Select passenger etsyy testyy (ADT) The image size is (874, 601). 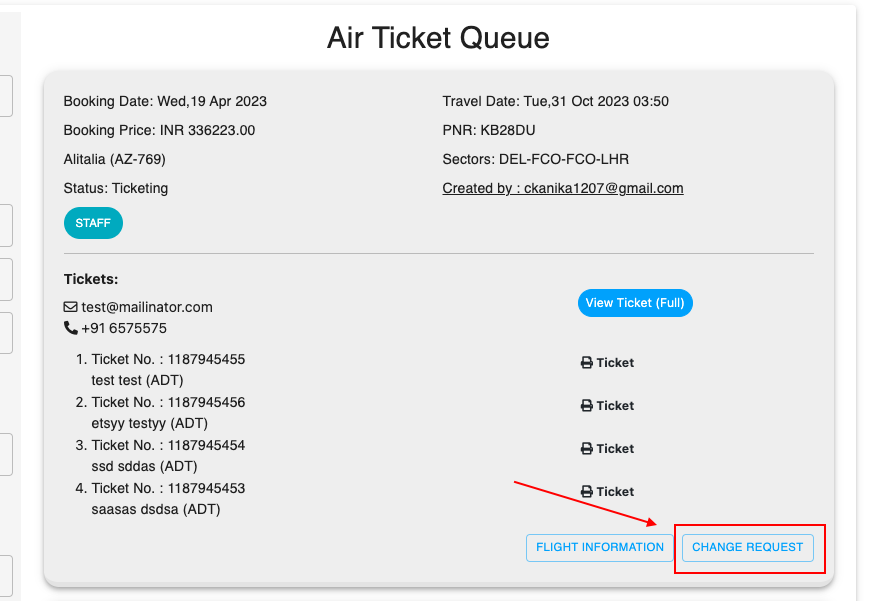coord(144,423)
